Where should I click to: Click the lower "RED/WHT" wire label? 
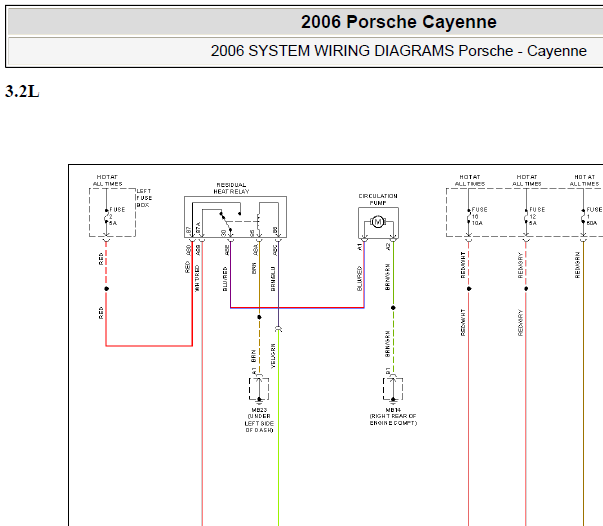463,322
